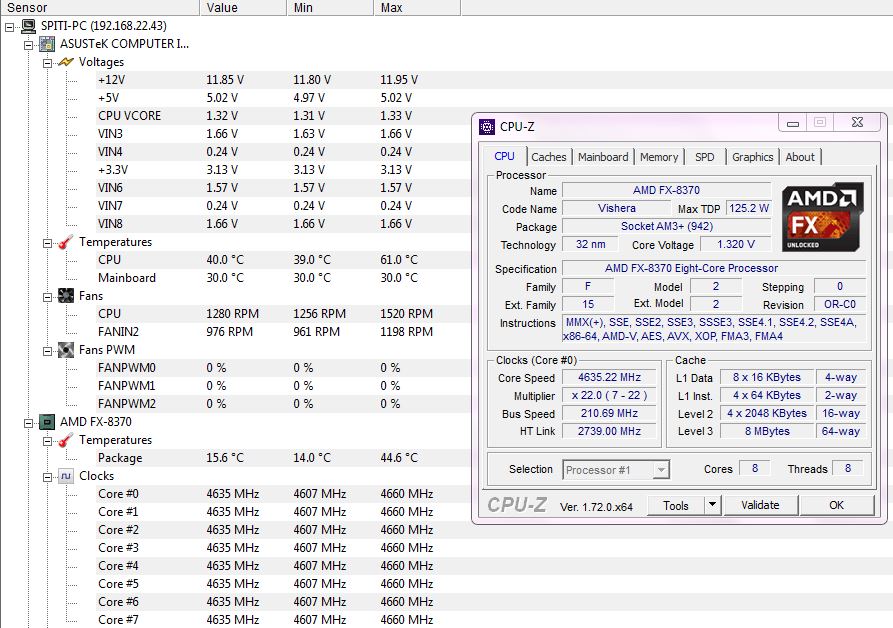Select the VIN8 voltage row
This screenshot has height=628, width=893.
coord(283,224)
